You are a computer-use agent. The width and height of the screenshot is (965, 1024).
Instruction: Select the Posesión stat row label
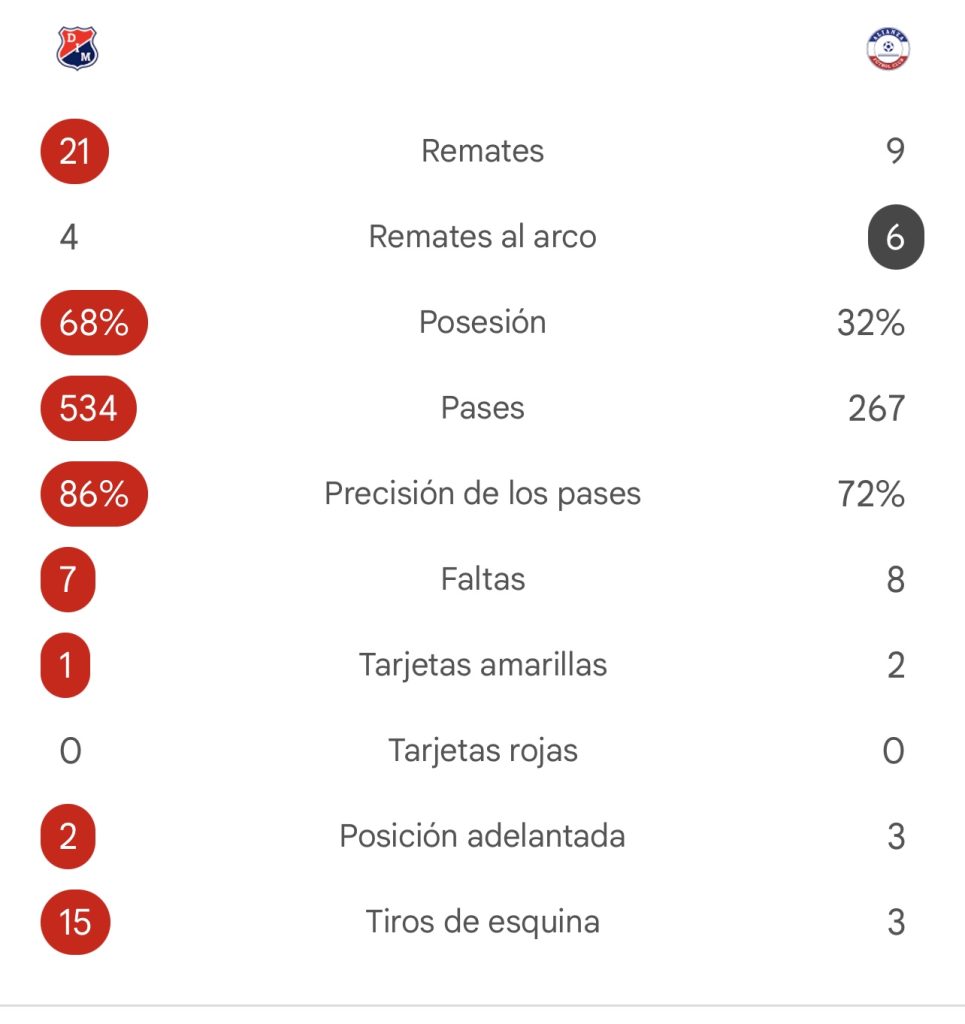tap(482, 322)
